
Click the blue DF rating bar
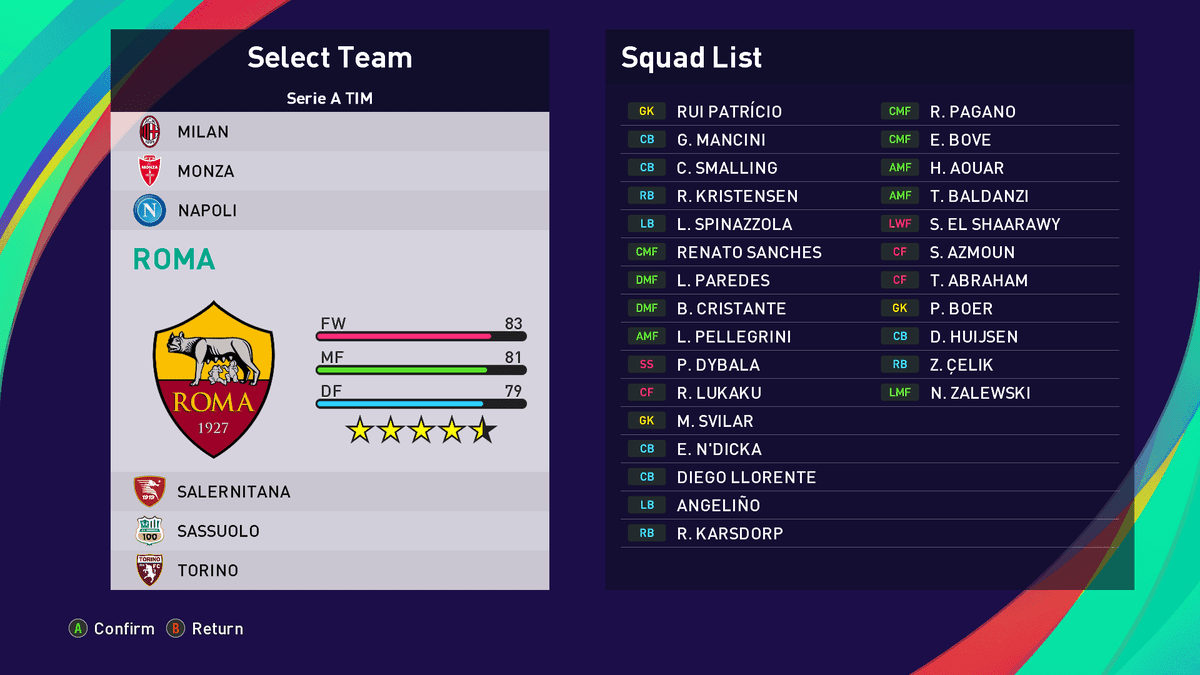420,404
